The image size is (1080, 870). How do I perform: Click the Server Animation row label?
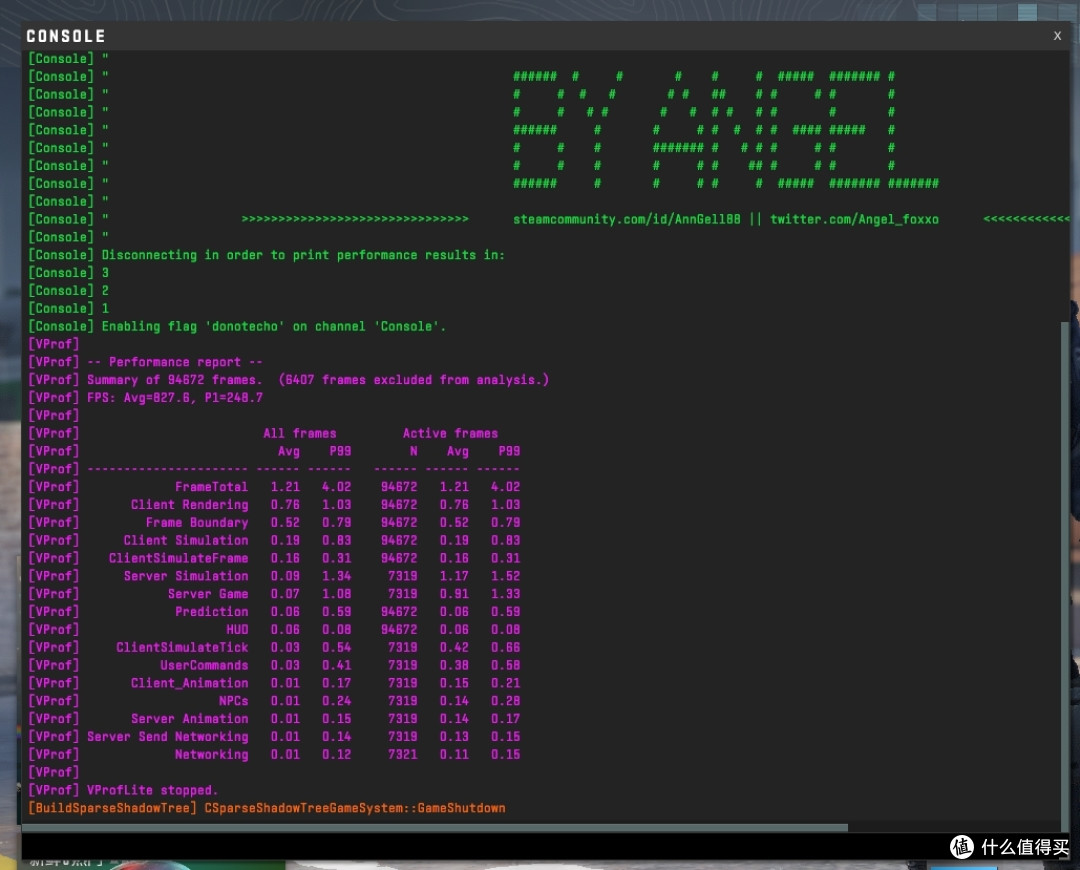[189, 718]
